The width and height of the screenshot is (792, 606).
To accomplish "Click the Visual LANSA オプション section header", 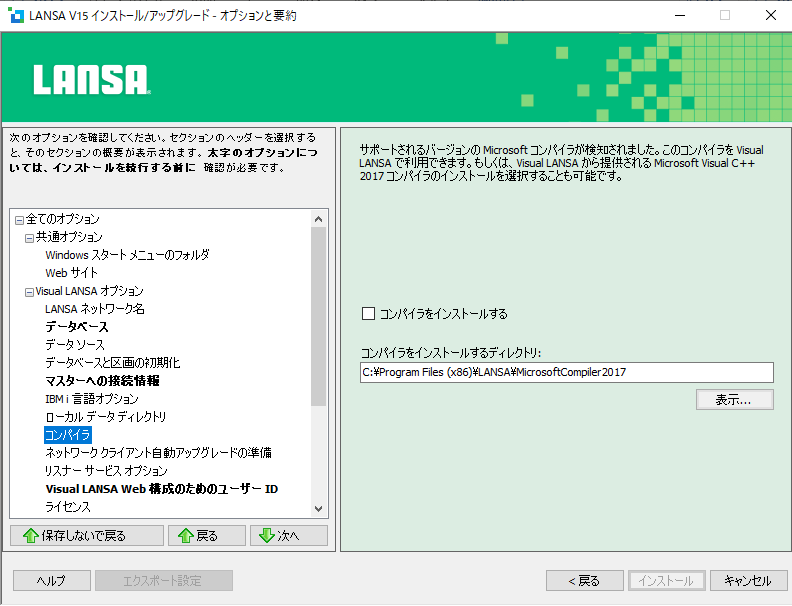I will point(89,291).
